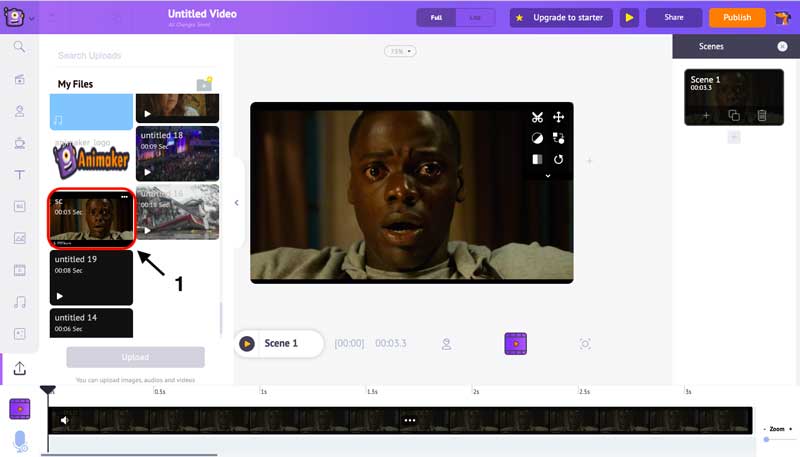The width and height of the screenshot is (800, 457).
Task: Delete Scene 1 trash icon
Action: (762, 116)
